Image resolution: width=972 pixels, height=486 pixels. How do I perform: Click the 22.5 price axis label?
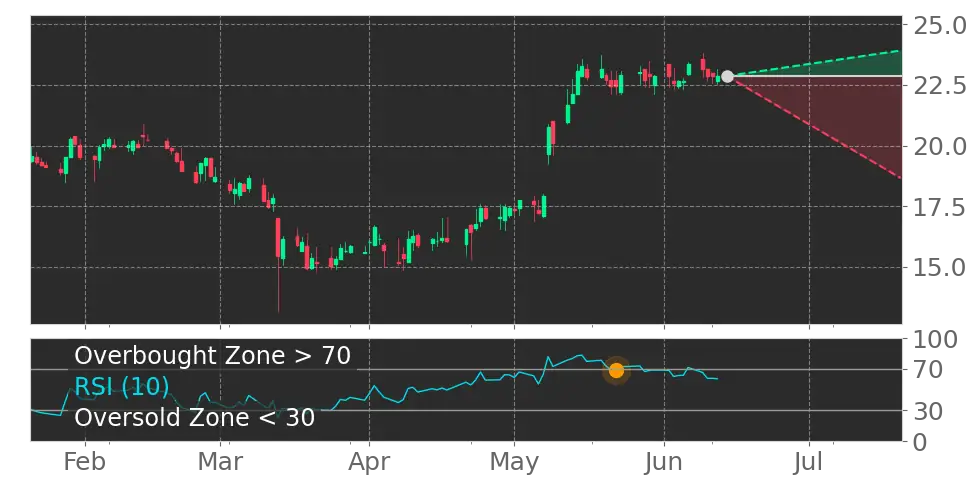[938, 86]
